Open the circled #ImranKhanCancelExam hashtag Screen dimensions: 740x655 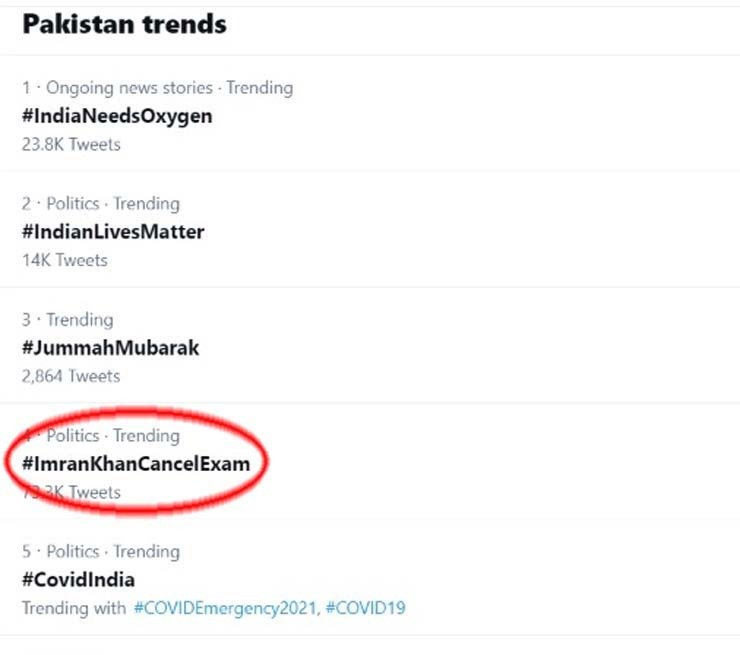click(x=135, y=464)
